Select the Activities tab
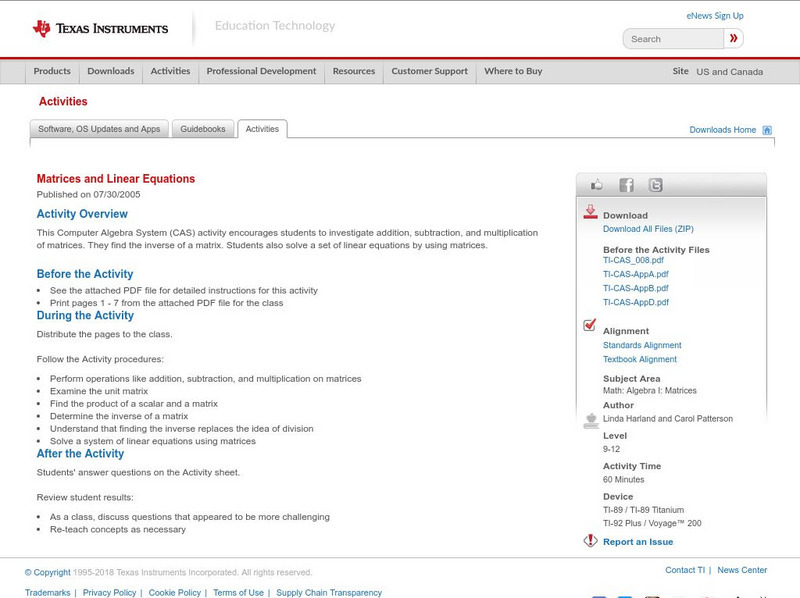 click(262, 129)
